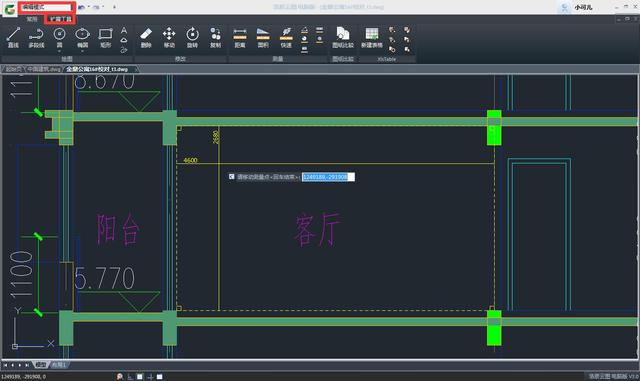The image size is (640, 381).
Task: Switch to the 常用 ribbon tab
Action: pyautogui.click(x=32, y=19)
